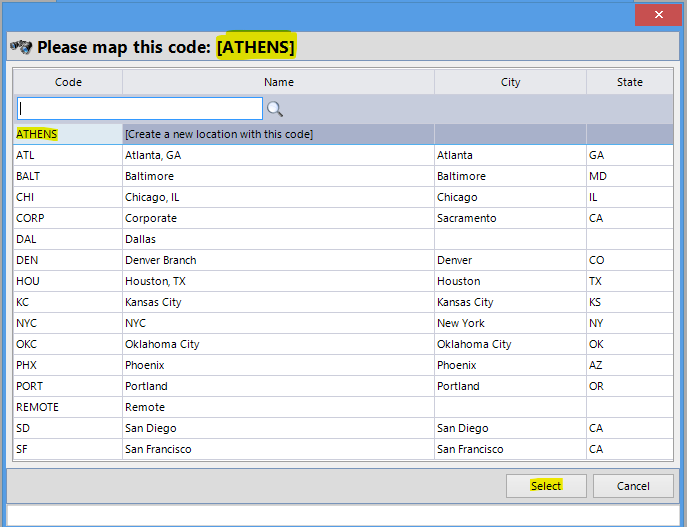Click the CO state cell
The width and height of the screenshot is (687, 527).
pyautogui.click(x=630, y=260)
